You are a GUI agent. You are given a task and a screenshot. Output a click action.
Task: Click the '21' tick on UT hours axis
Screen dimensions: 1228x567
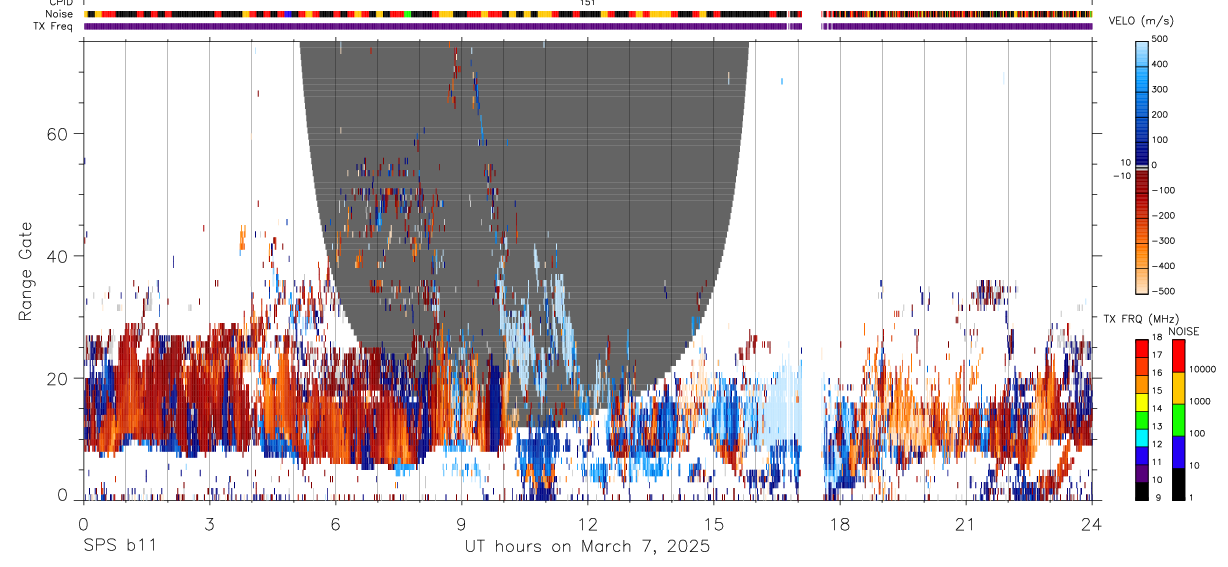pos(965,524)
